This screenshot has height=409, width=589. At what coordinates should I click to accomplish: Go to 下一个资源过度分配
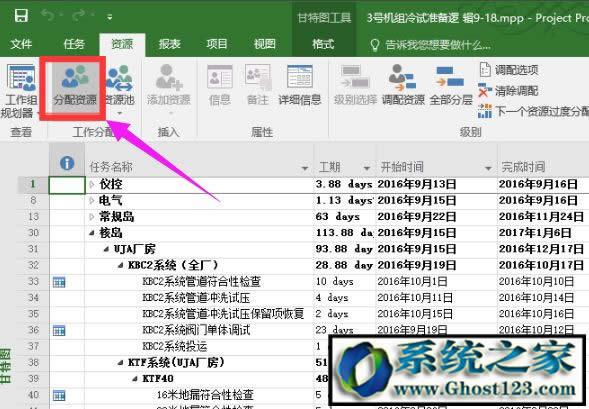pos(533,111)
